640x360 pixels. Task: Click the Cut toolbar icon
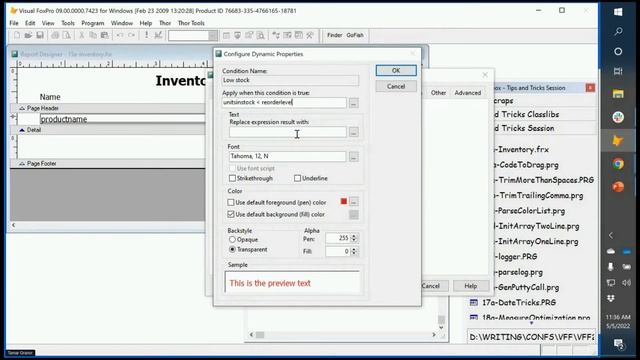(82, 36)
